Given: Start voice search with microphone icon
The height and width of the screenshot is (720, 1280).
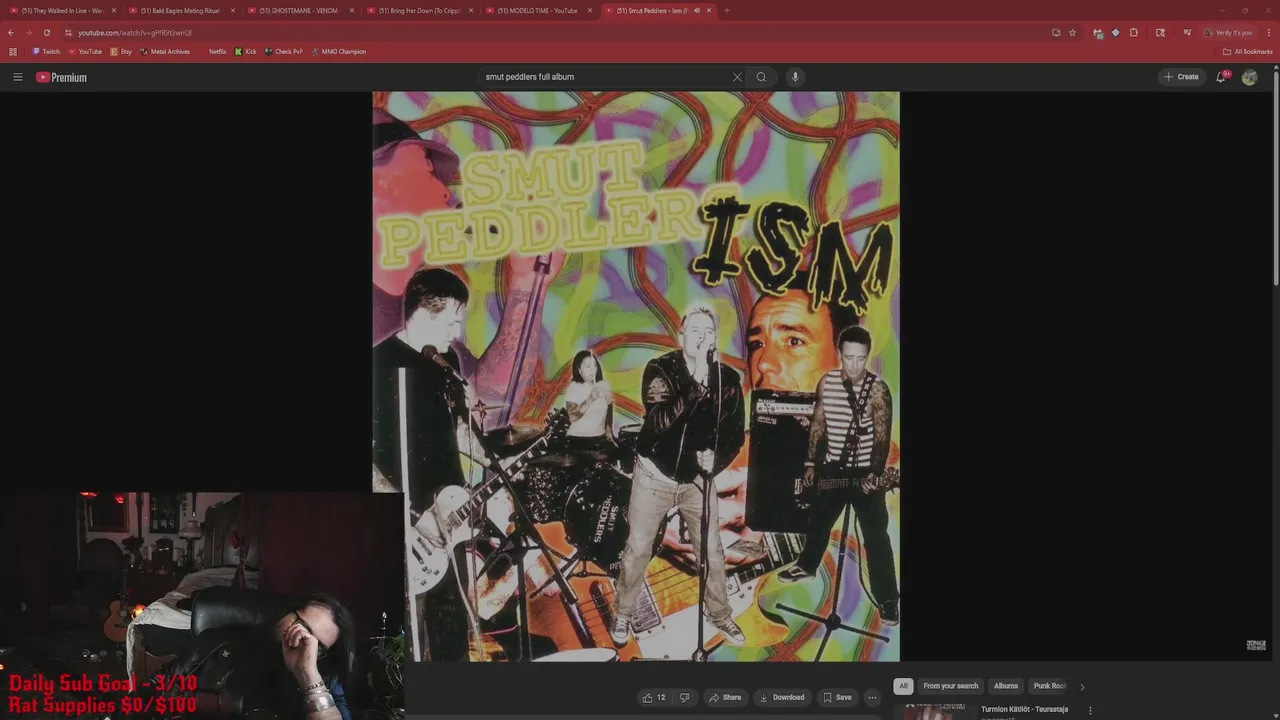Looking at the screenshot, I should [x=795, y=77].
